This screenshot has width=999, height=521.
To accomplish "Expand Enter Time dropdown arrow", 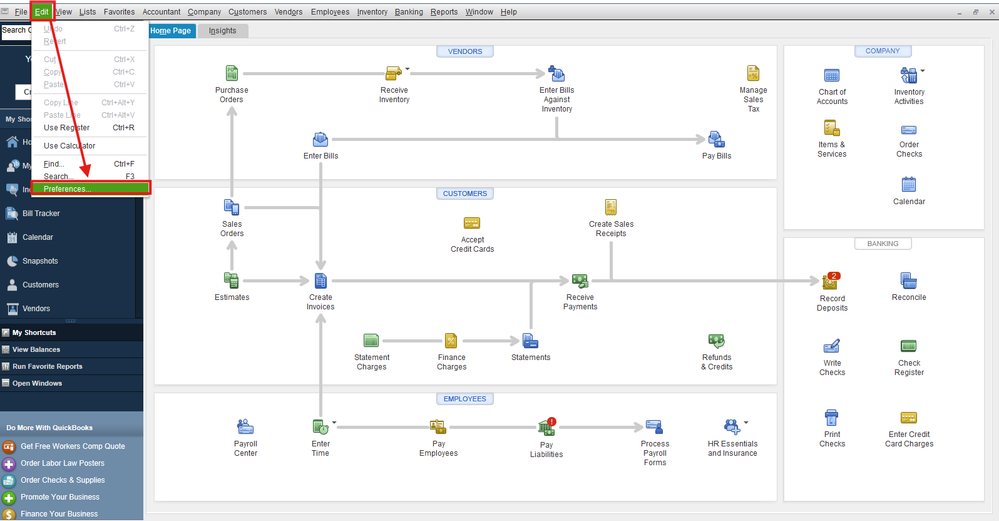I will [x=334, y=422].
